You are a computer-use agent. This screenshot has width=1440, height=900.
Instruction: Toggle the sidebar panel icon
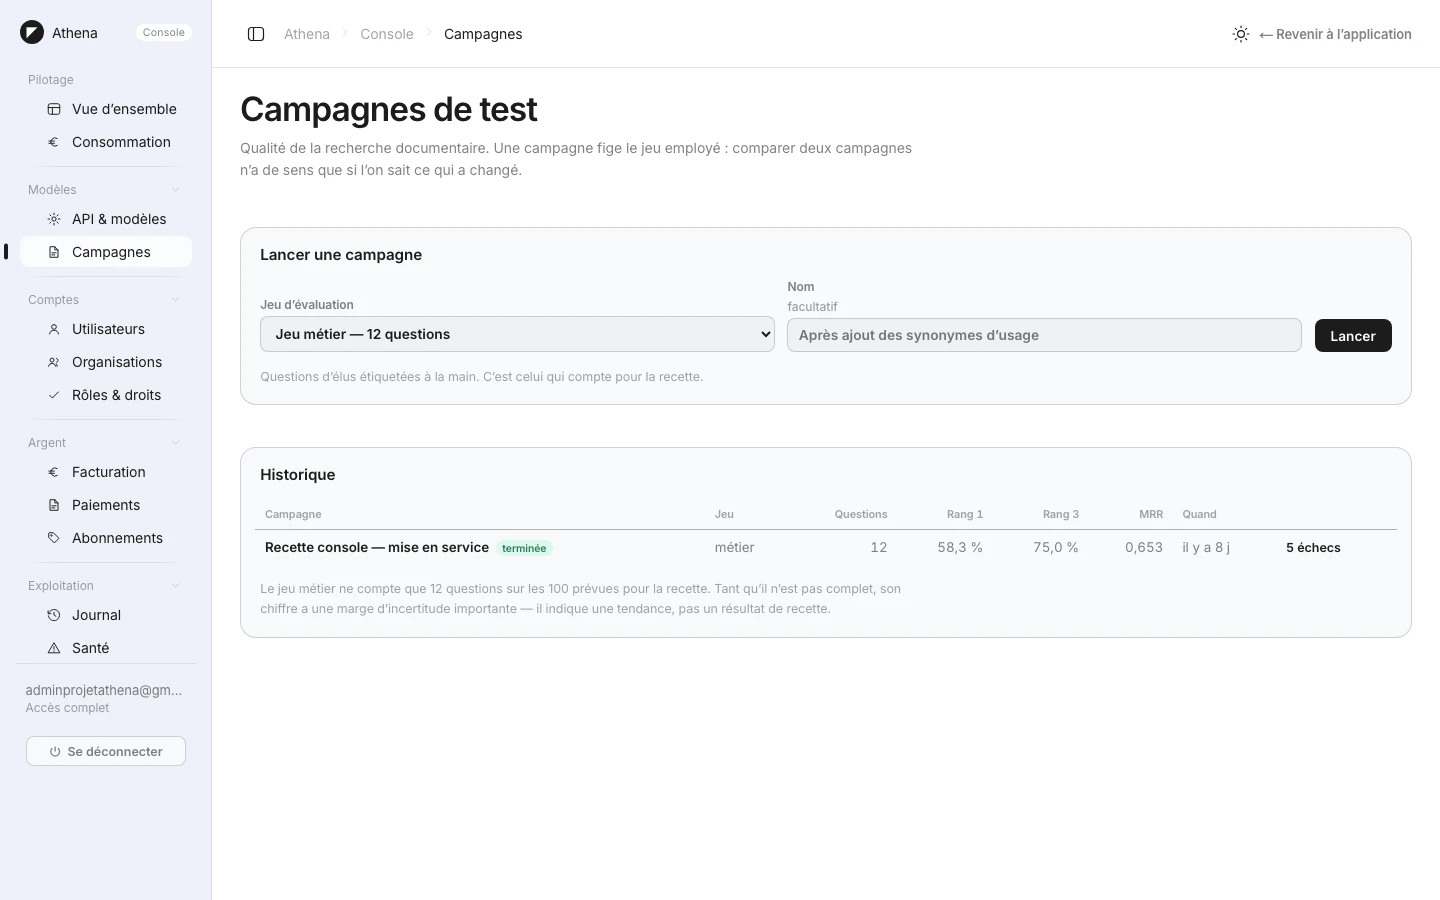click(x=256, y=34)
